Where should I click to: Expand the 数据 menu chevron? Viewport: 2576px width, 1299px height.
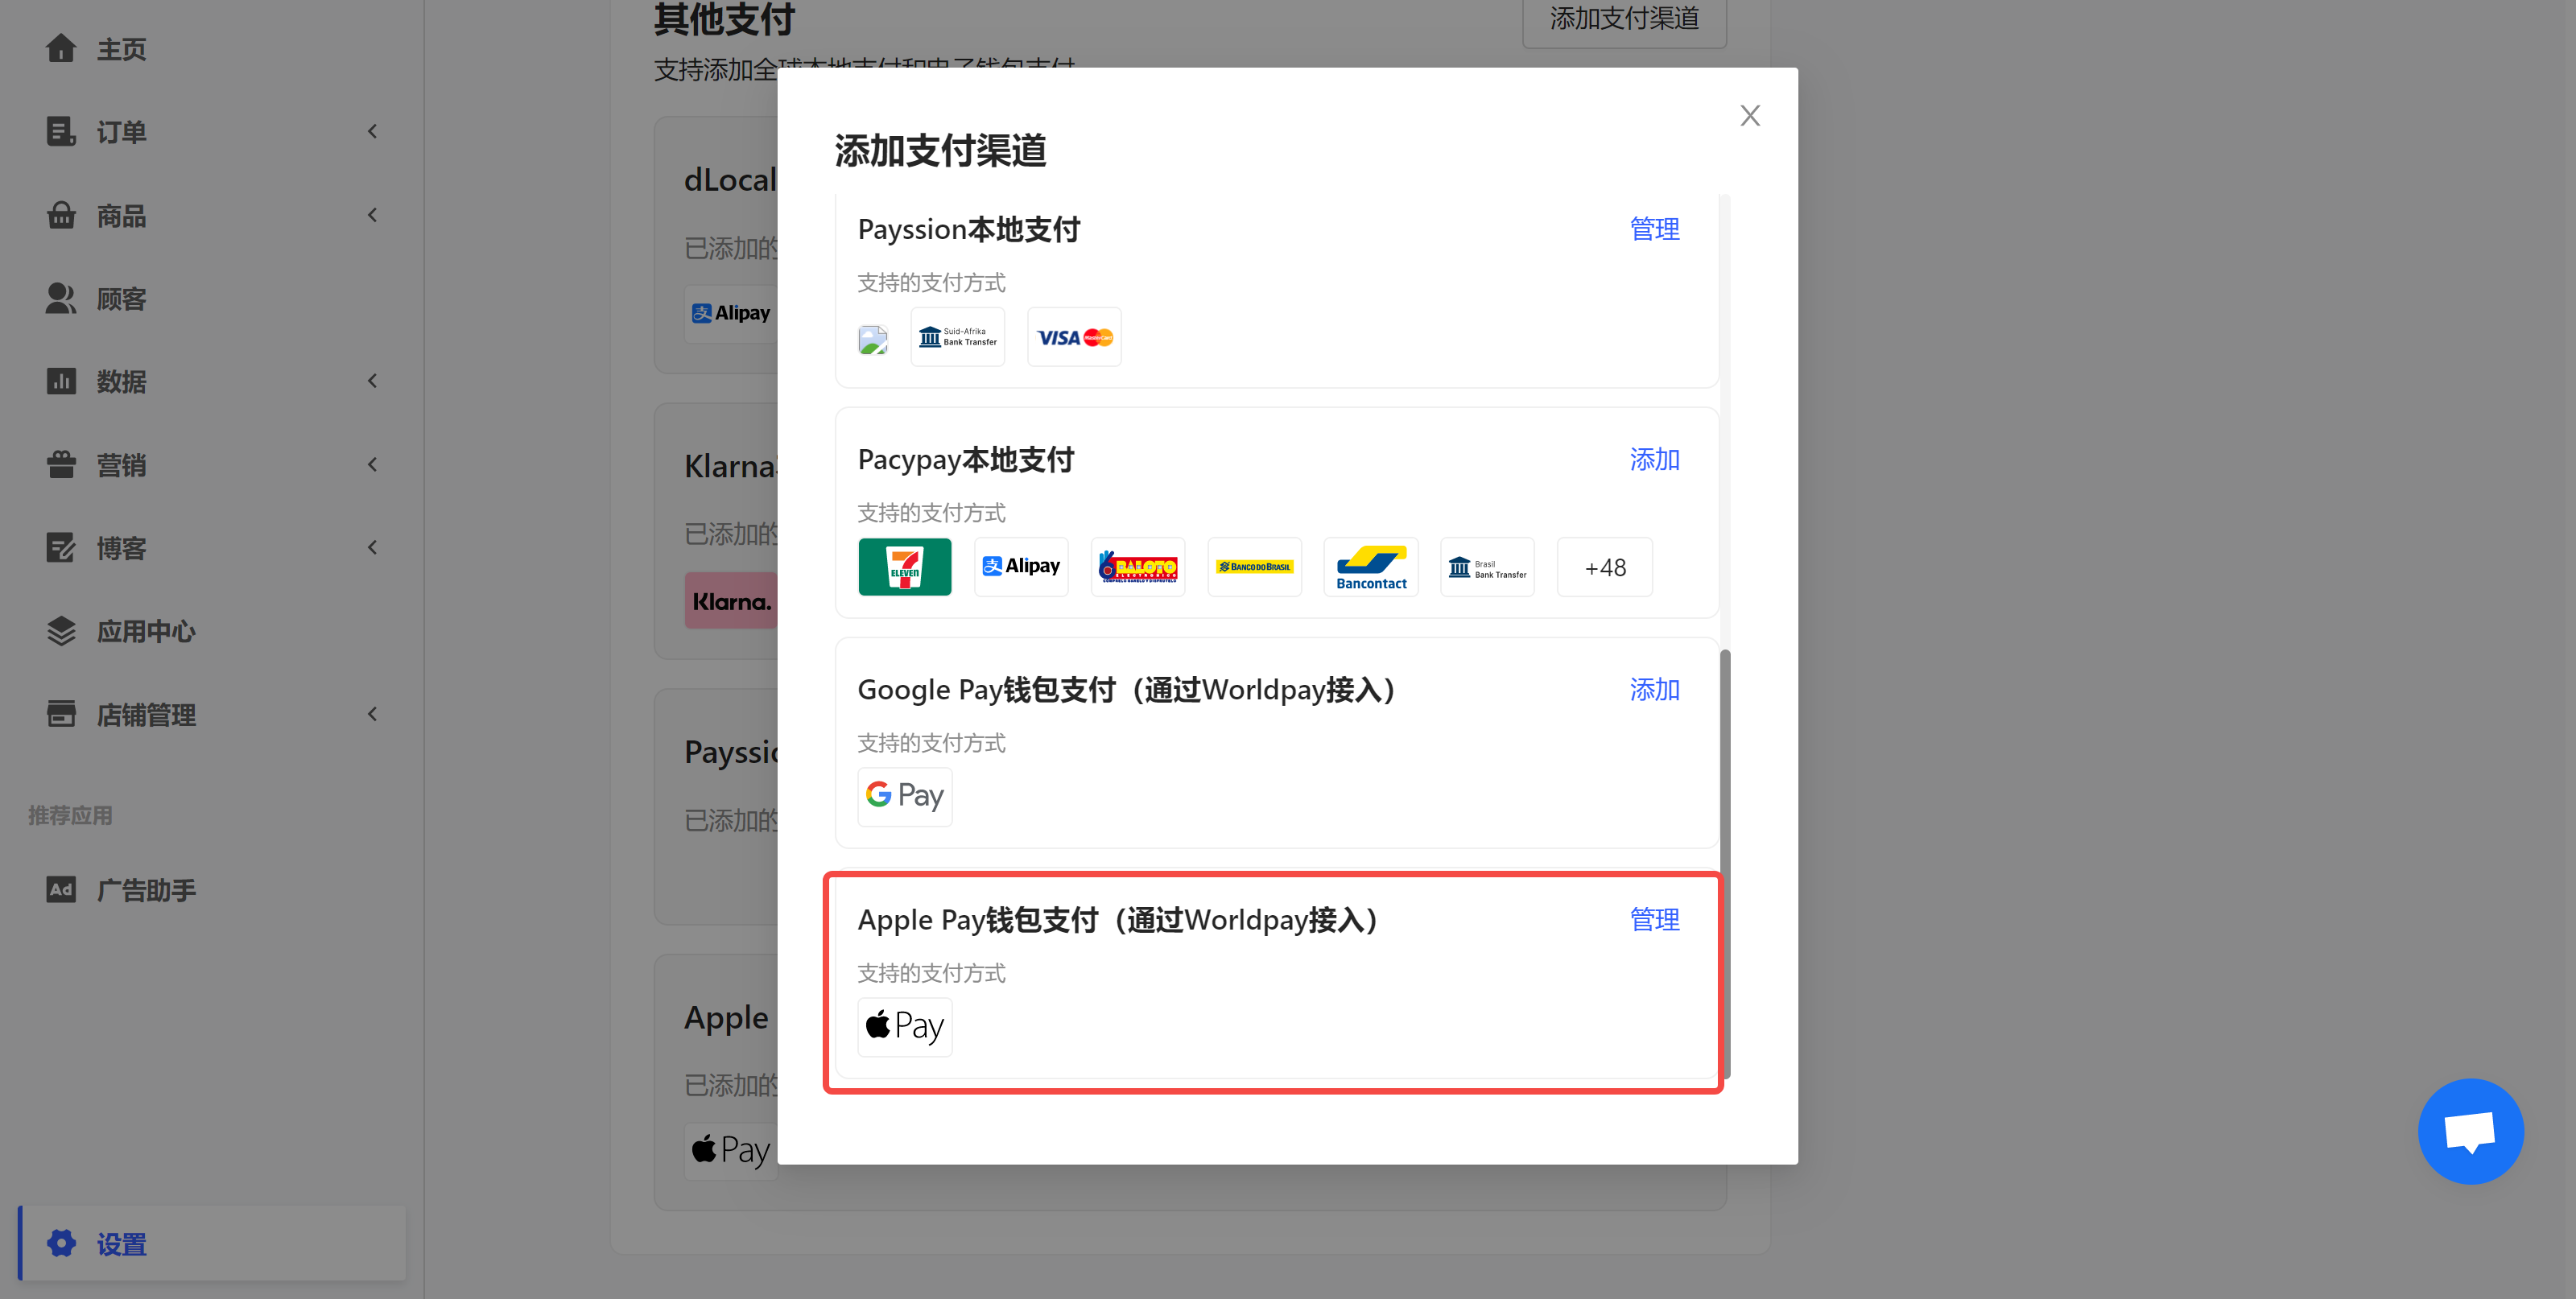click(372, 381)
